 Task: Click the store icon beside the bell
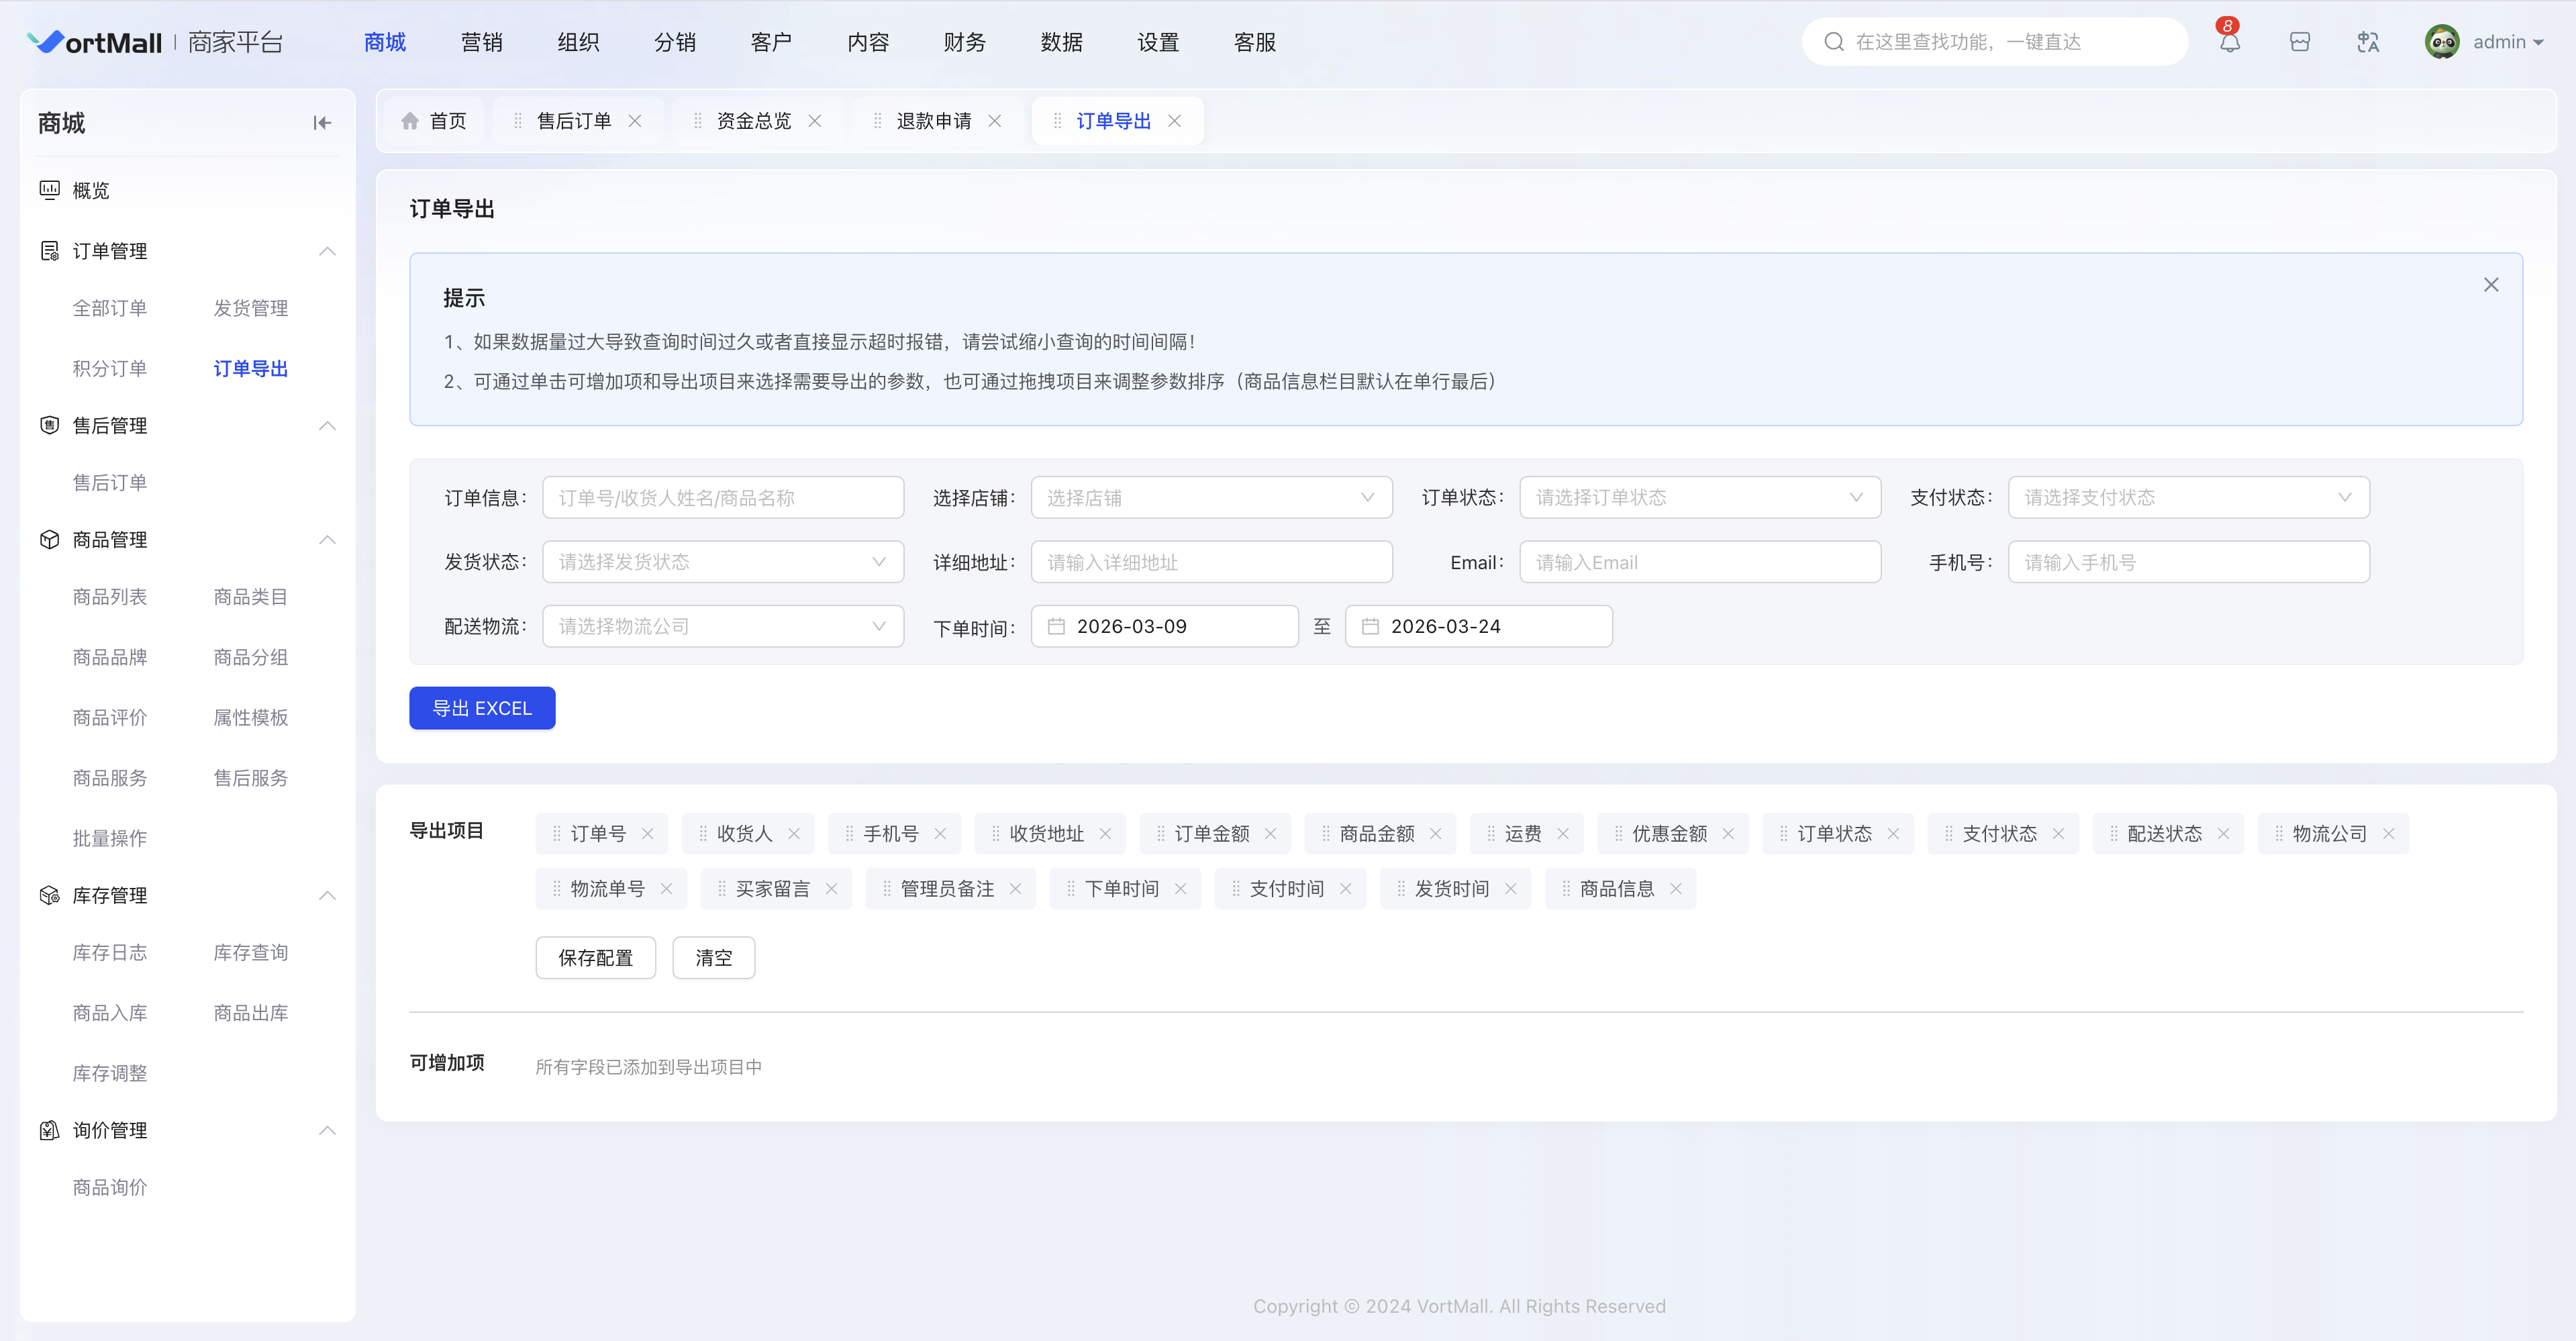[2299, 42]
